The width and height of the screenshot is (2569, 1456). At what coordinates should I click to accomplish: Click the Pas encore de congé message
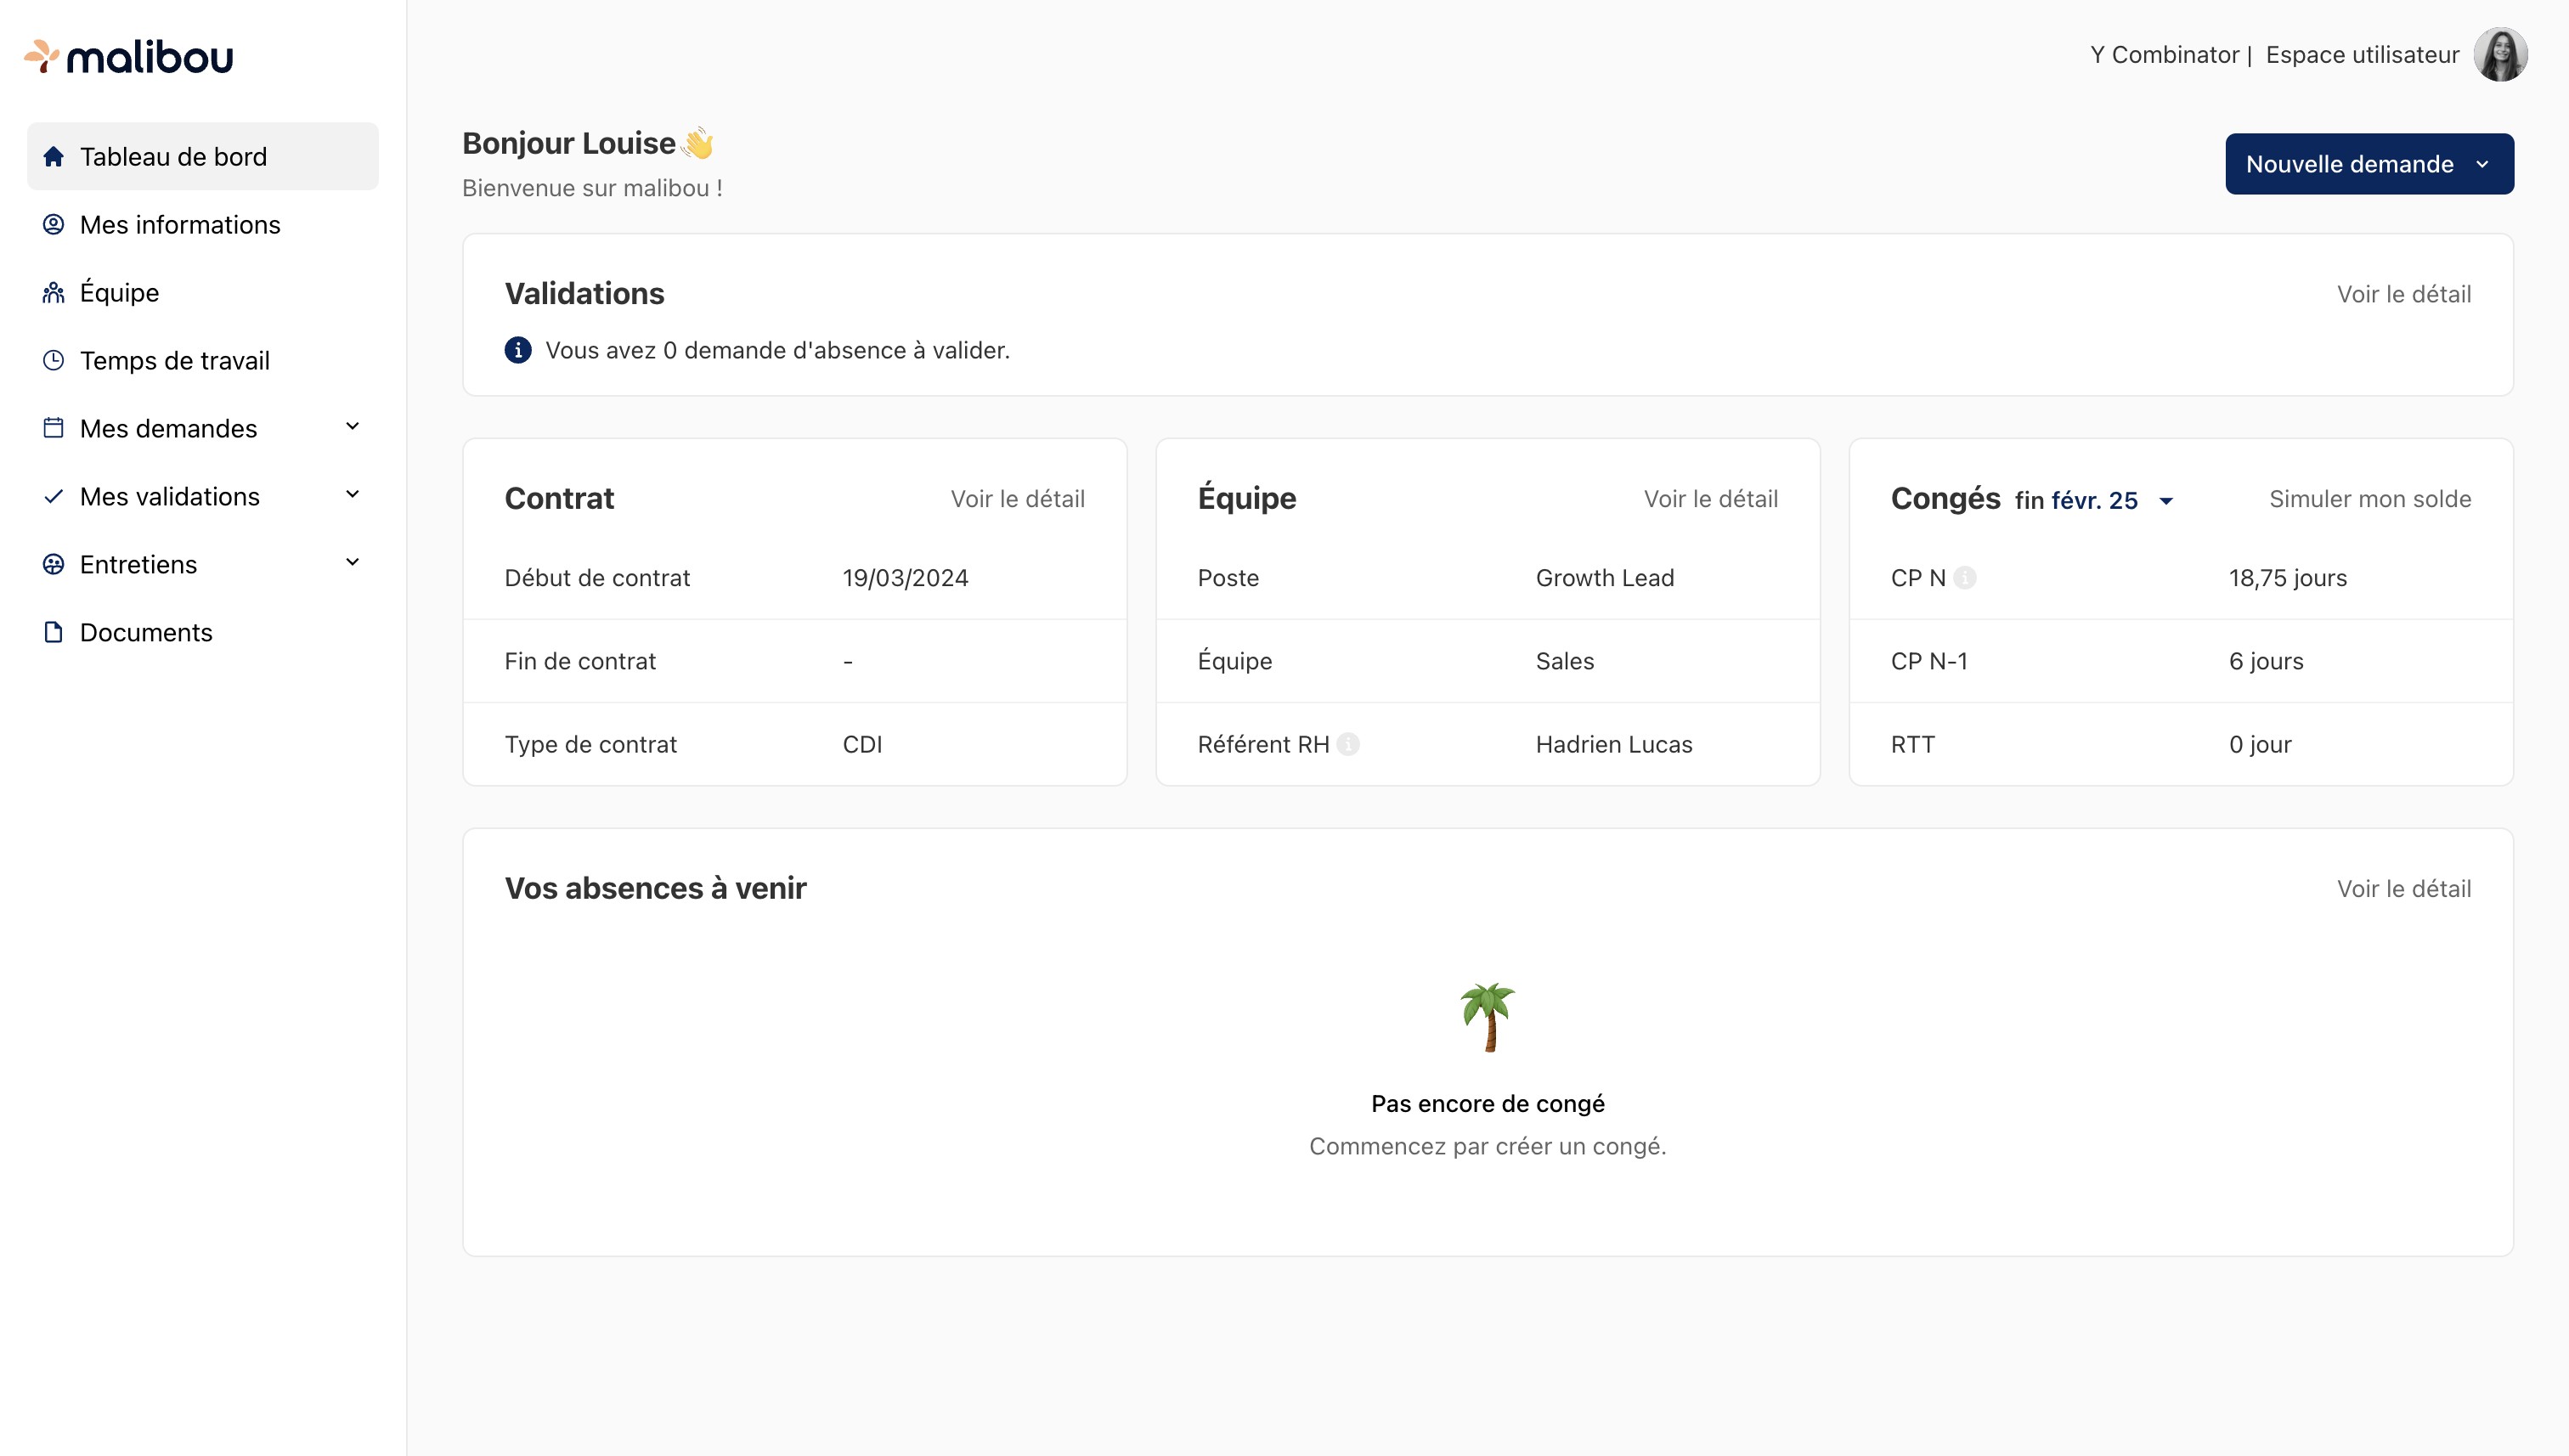tap(1488, 1104)
